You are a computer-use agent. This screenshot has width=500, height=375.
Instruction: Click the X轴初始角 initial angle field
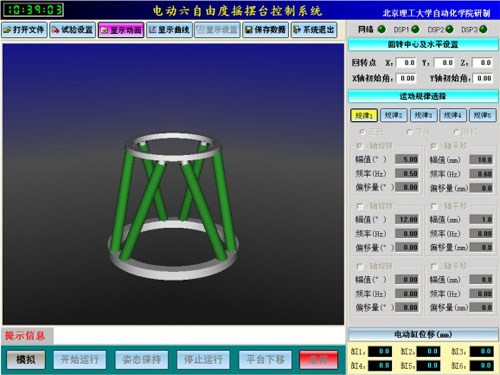406,78
